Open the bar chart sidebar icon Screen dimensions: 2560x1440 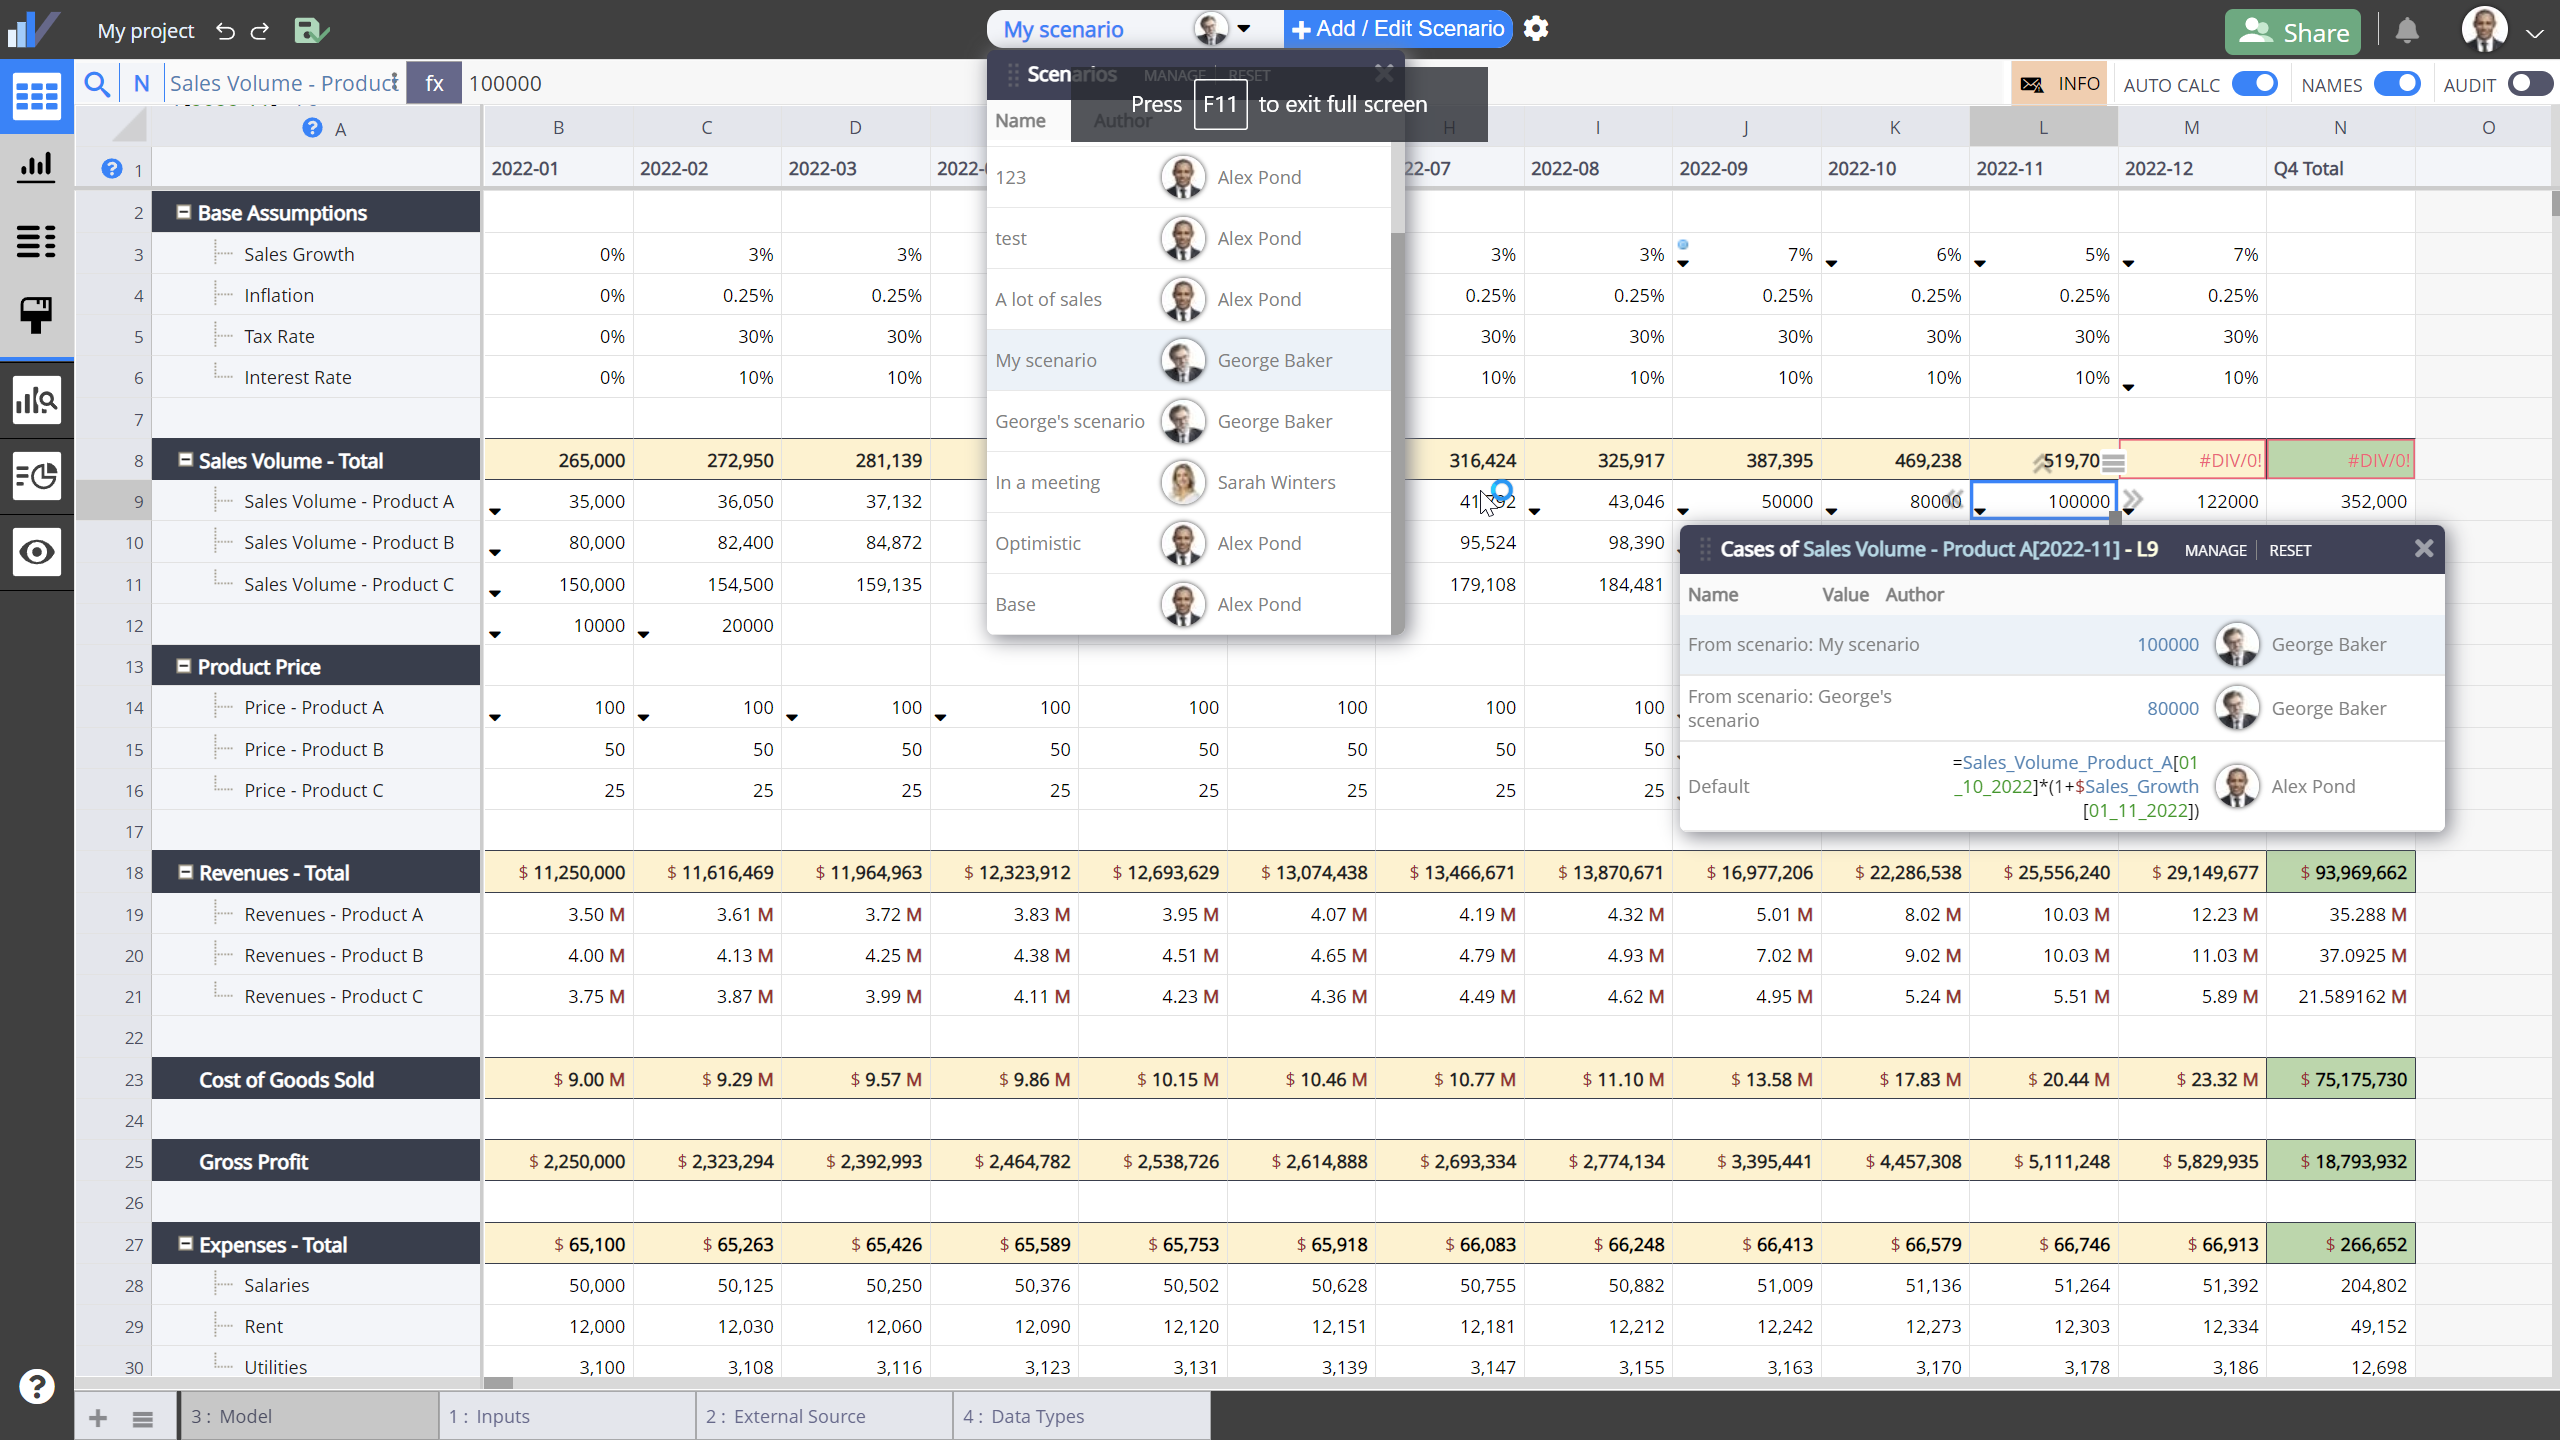[37, 166]
